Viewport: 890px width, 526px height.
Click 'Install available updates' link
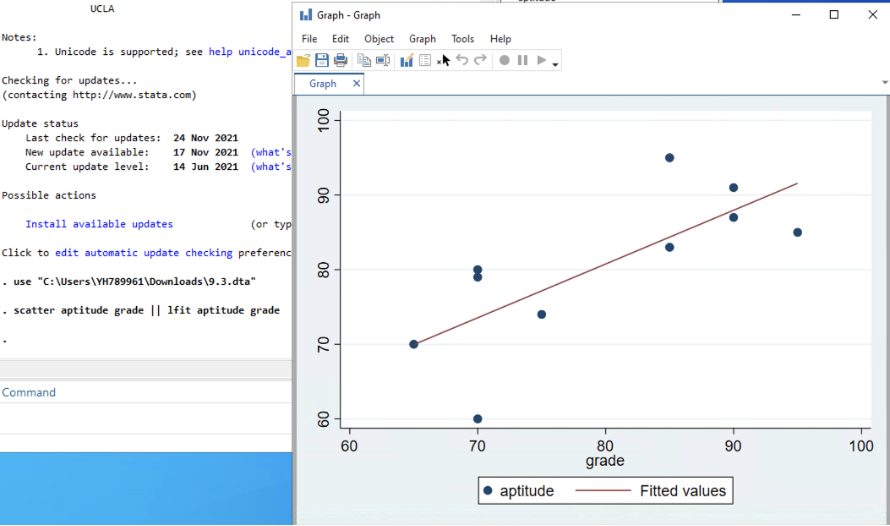pos(99,224)
